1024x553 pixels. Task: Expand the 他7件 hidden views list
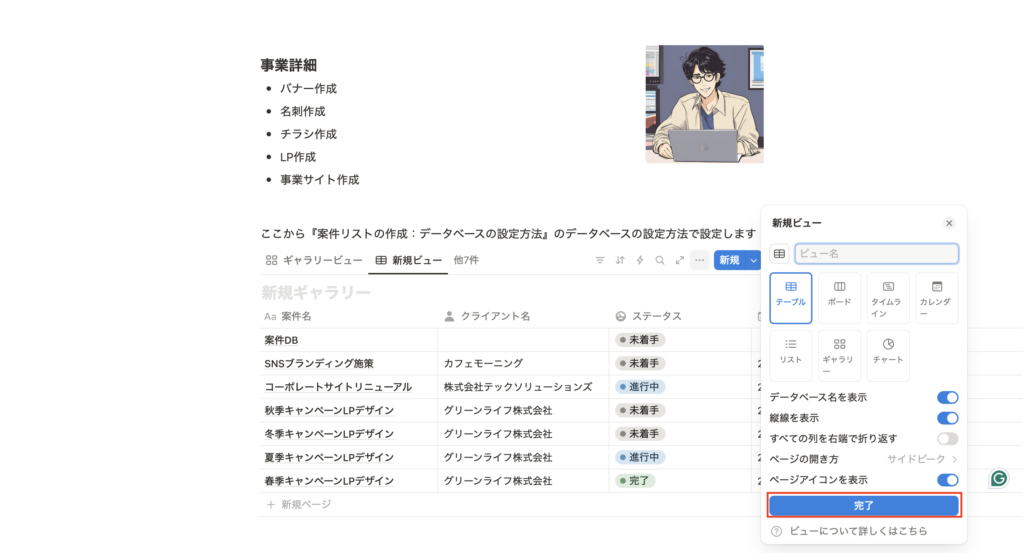click(x=466, y=260)
